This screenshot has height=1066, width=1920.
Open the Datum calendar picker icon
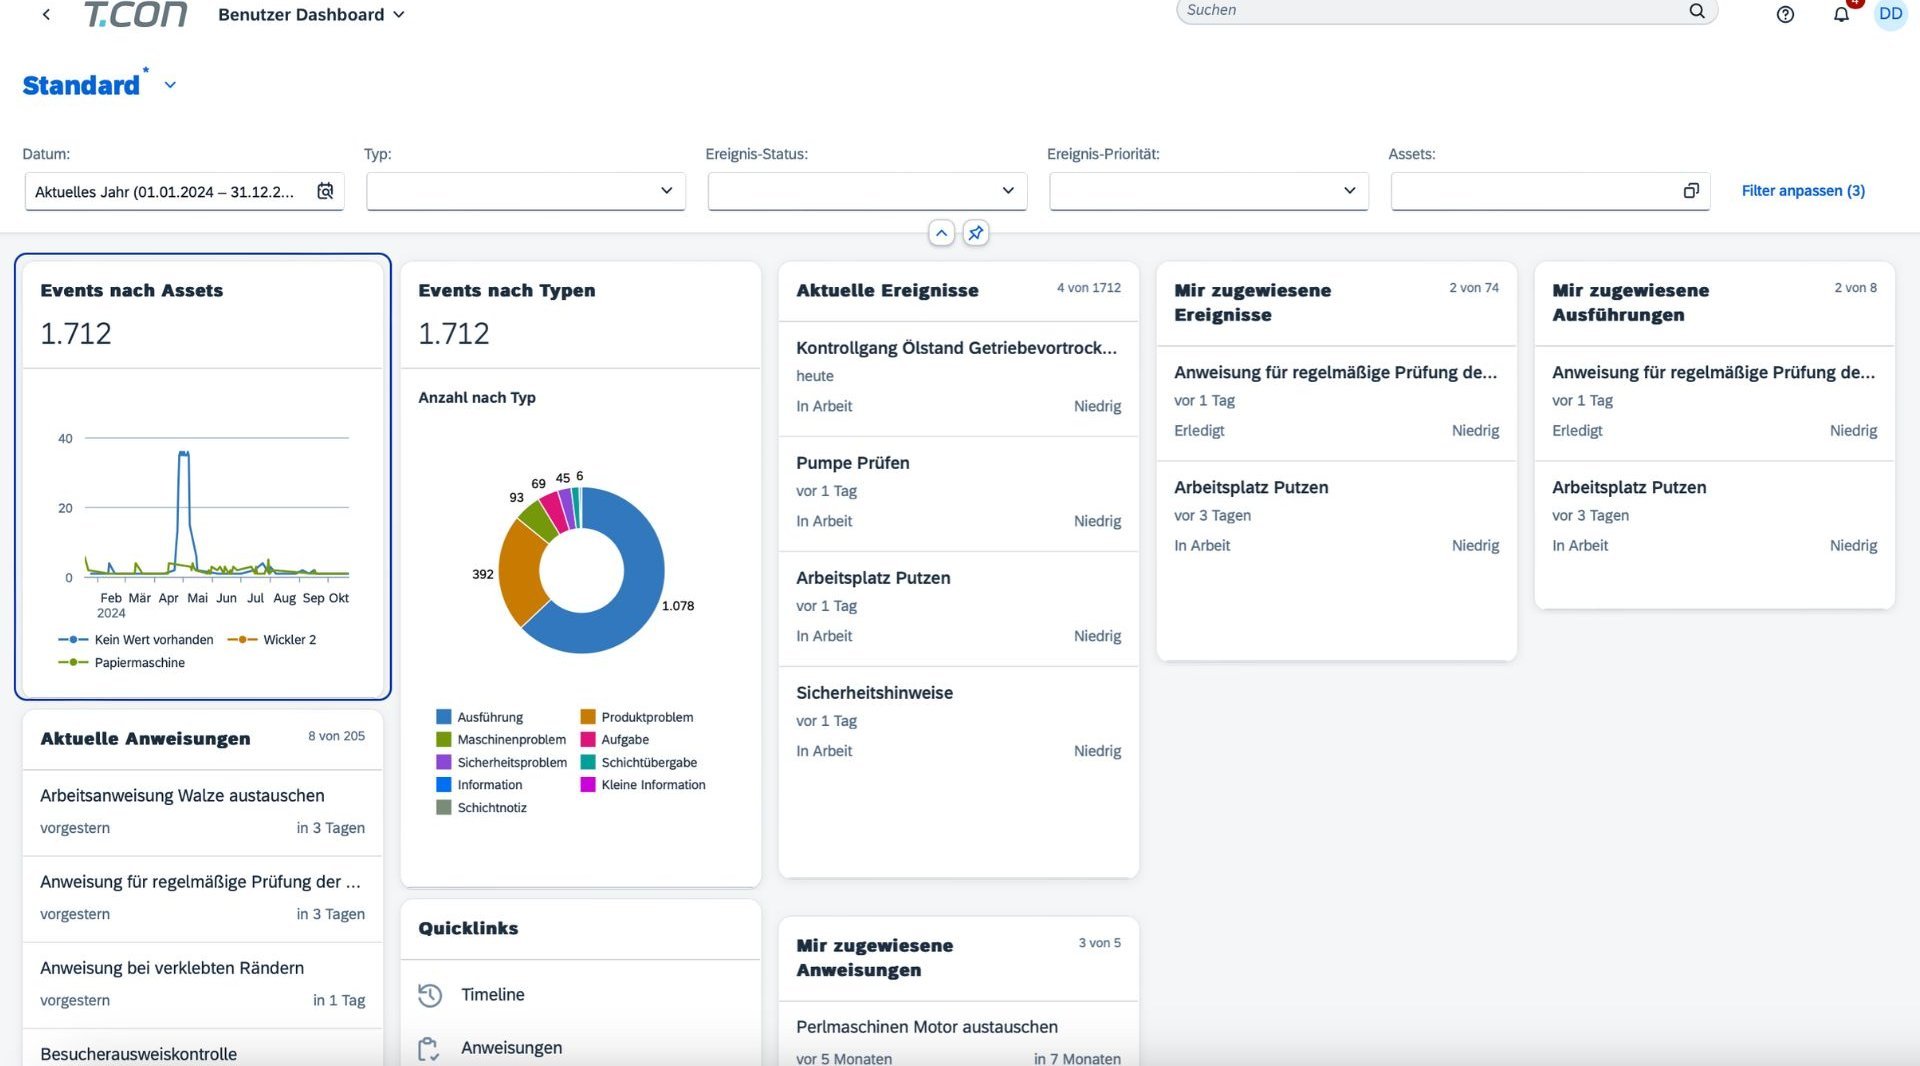tap(325, 191)
